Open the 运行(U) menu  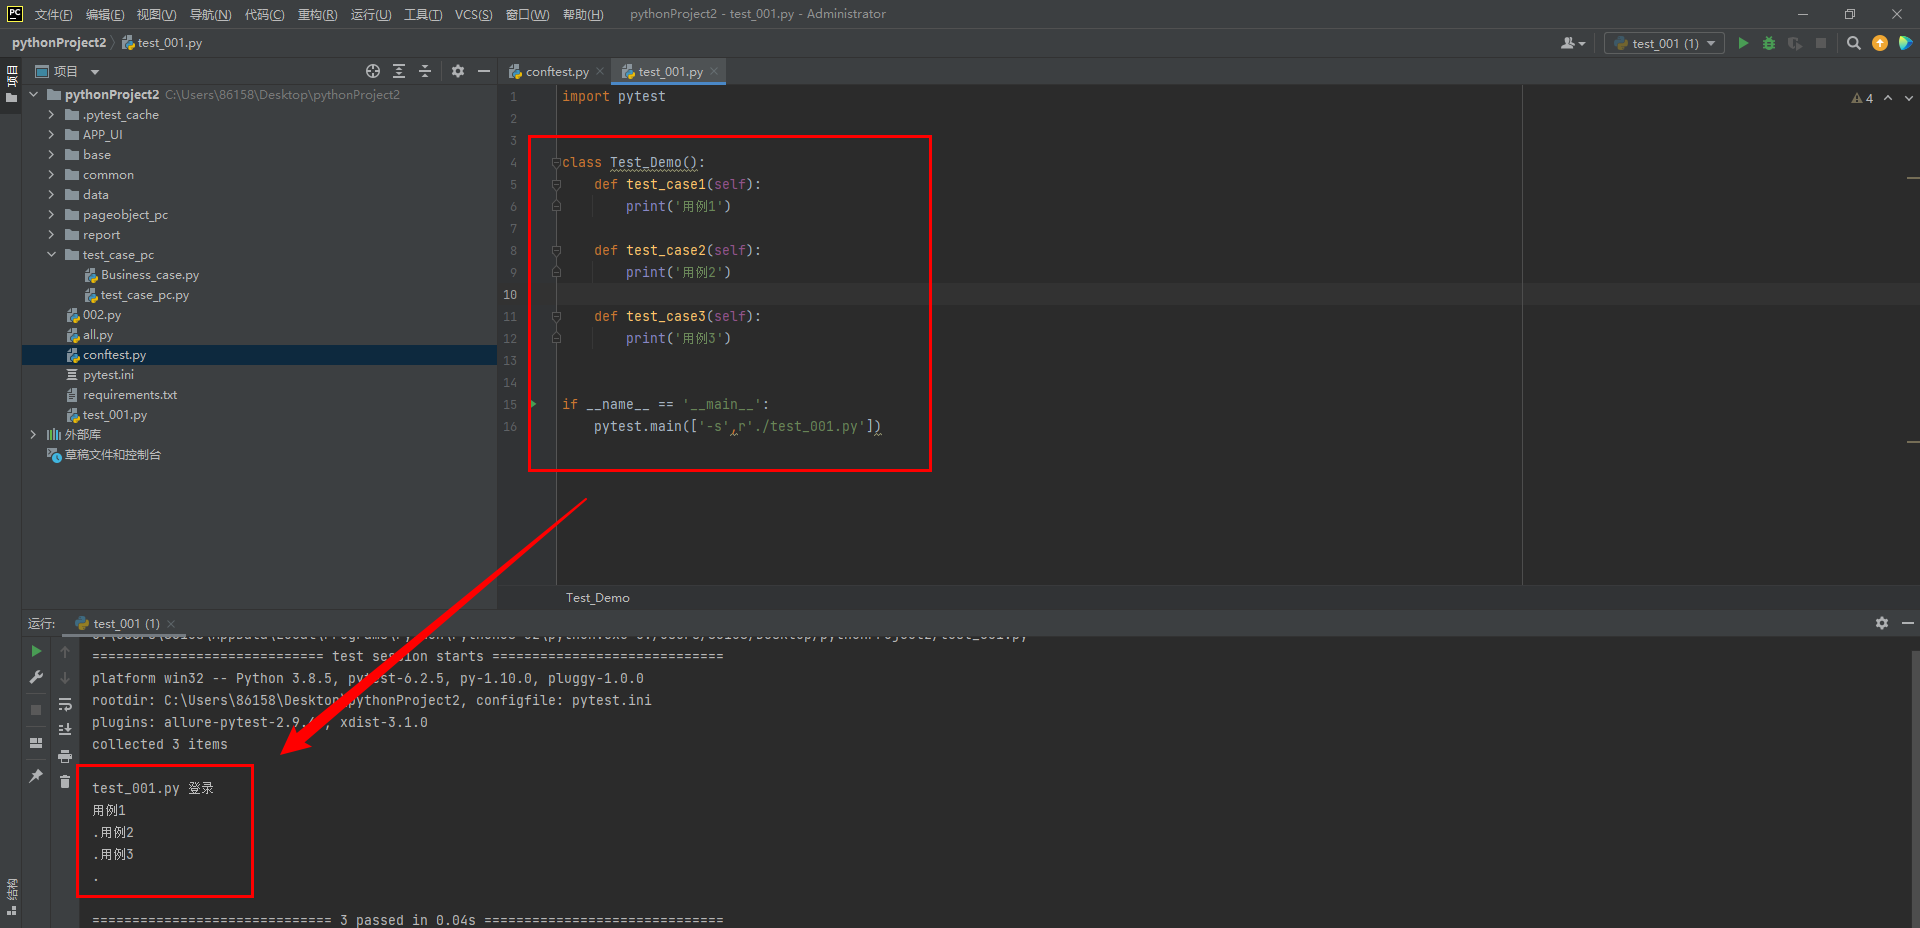click(370, 14)
